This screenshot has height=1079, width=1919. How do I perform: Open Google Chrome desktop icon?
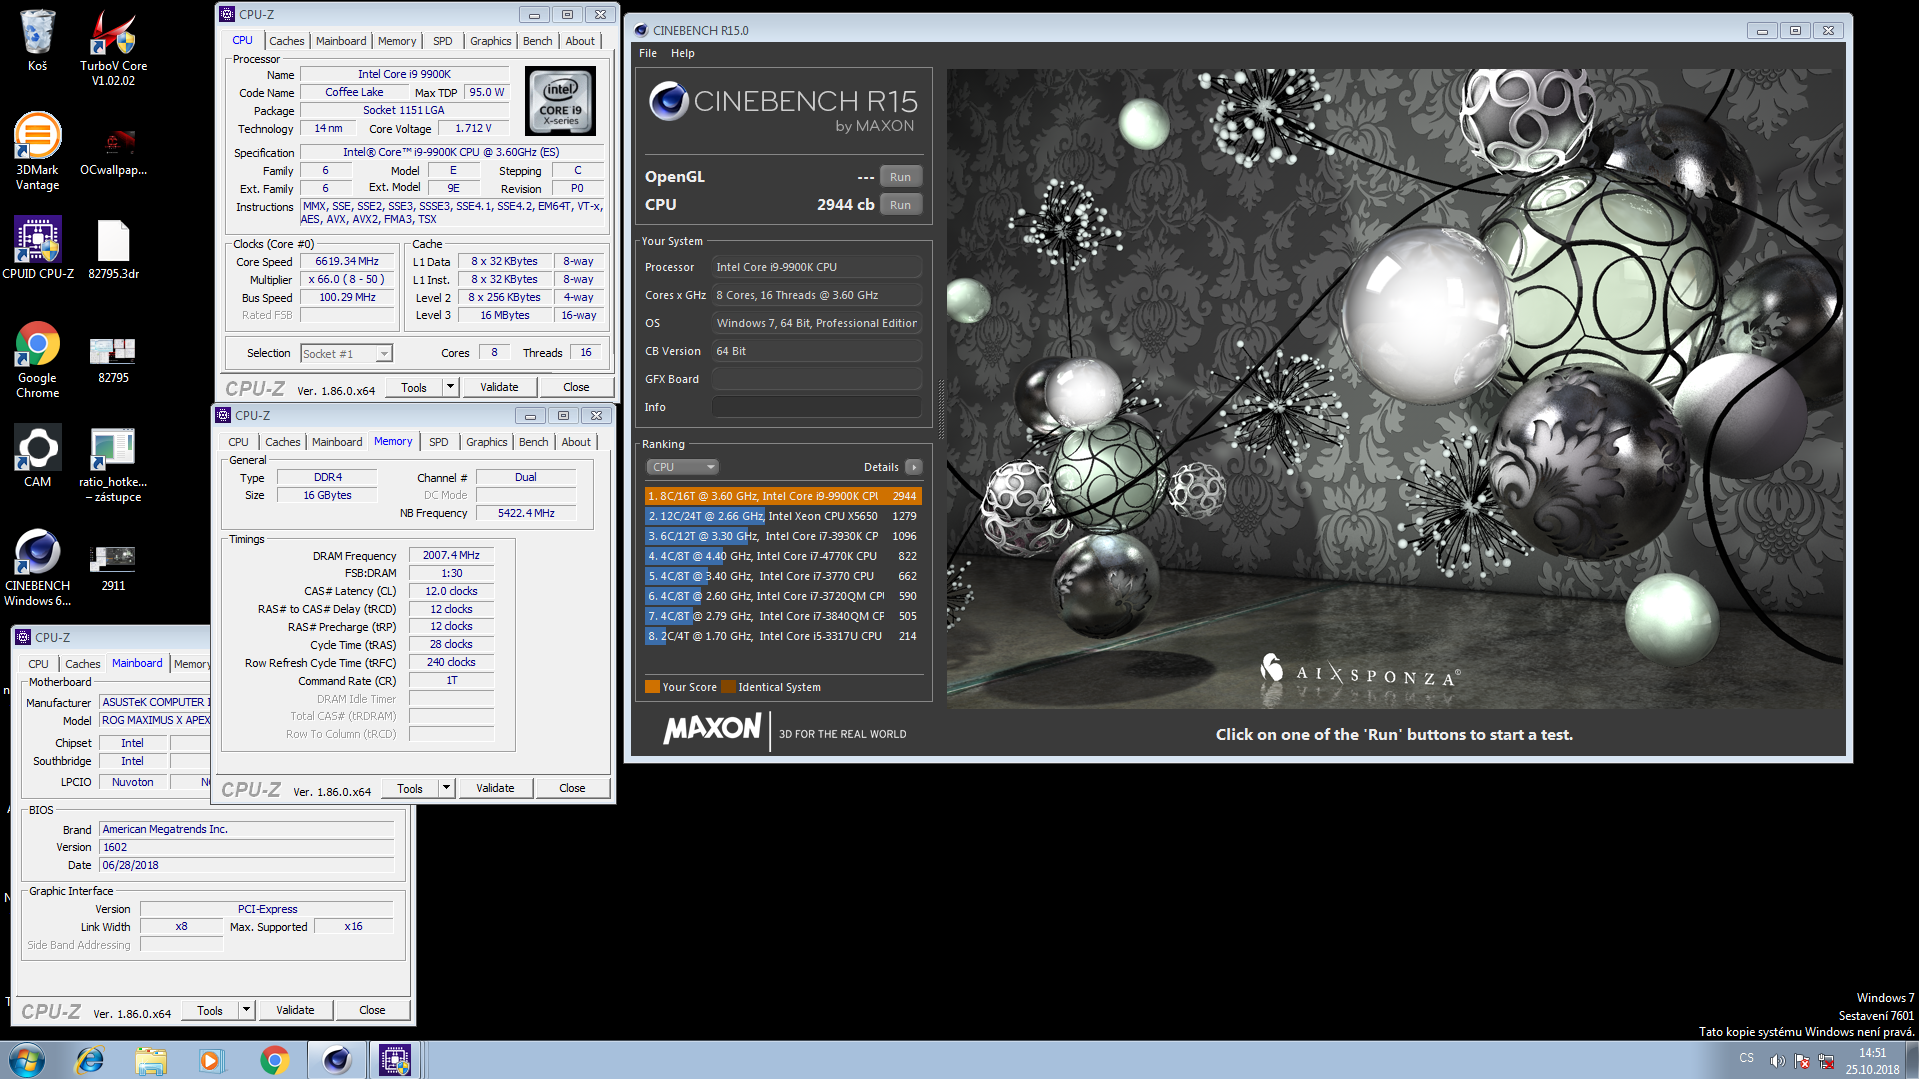click(37, 360)
